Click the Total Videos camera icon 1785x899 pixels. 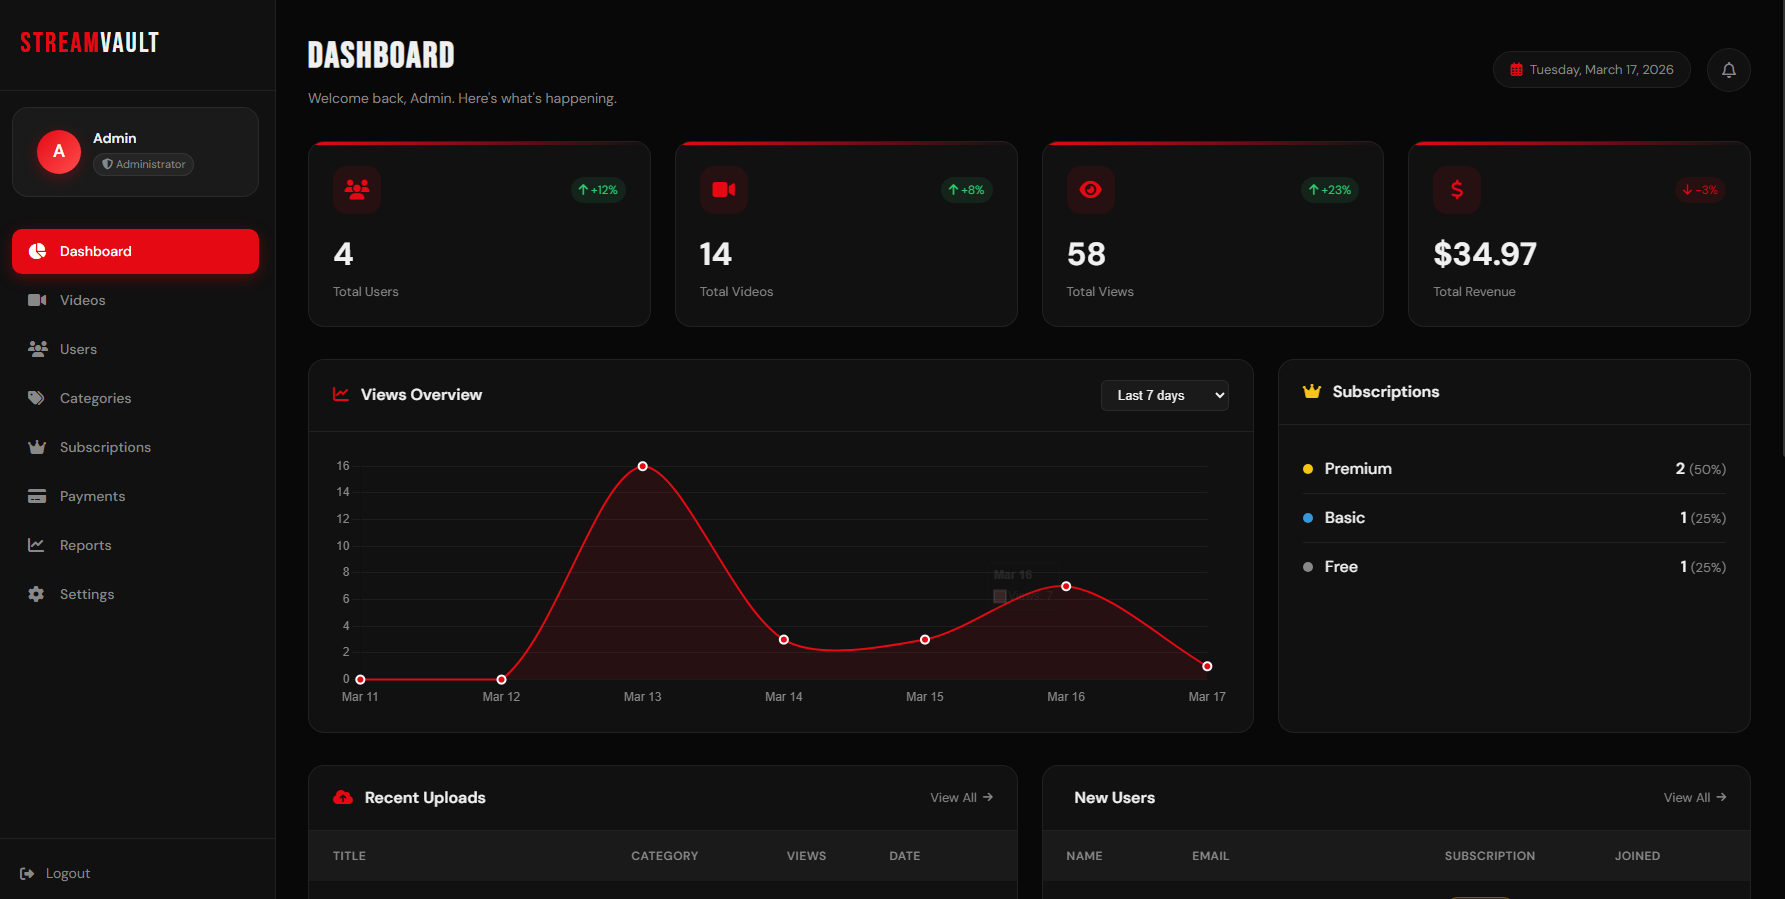(x=724, y=189)
